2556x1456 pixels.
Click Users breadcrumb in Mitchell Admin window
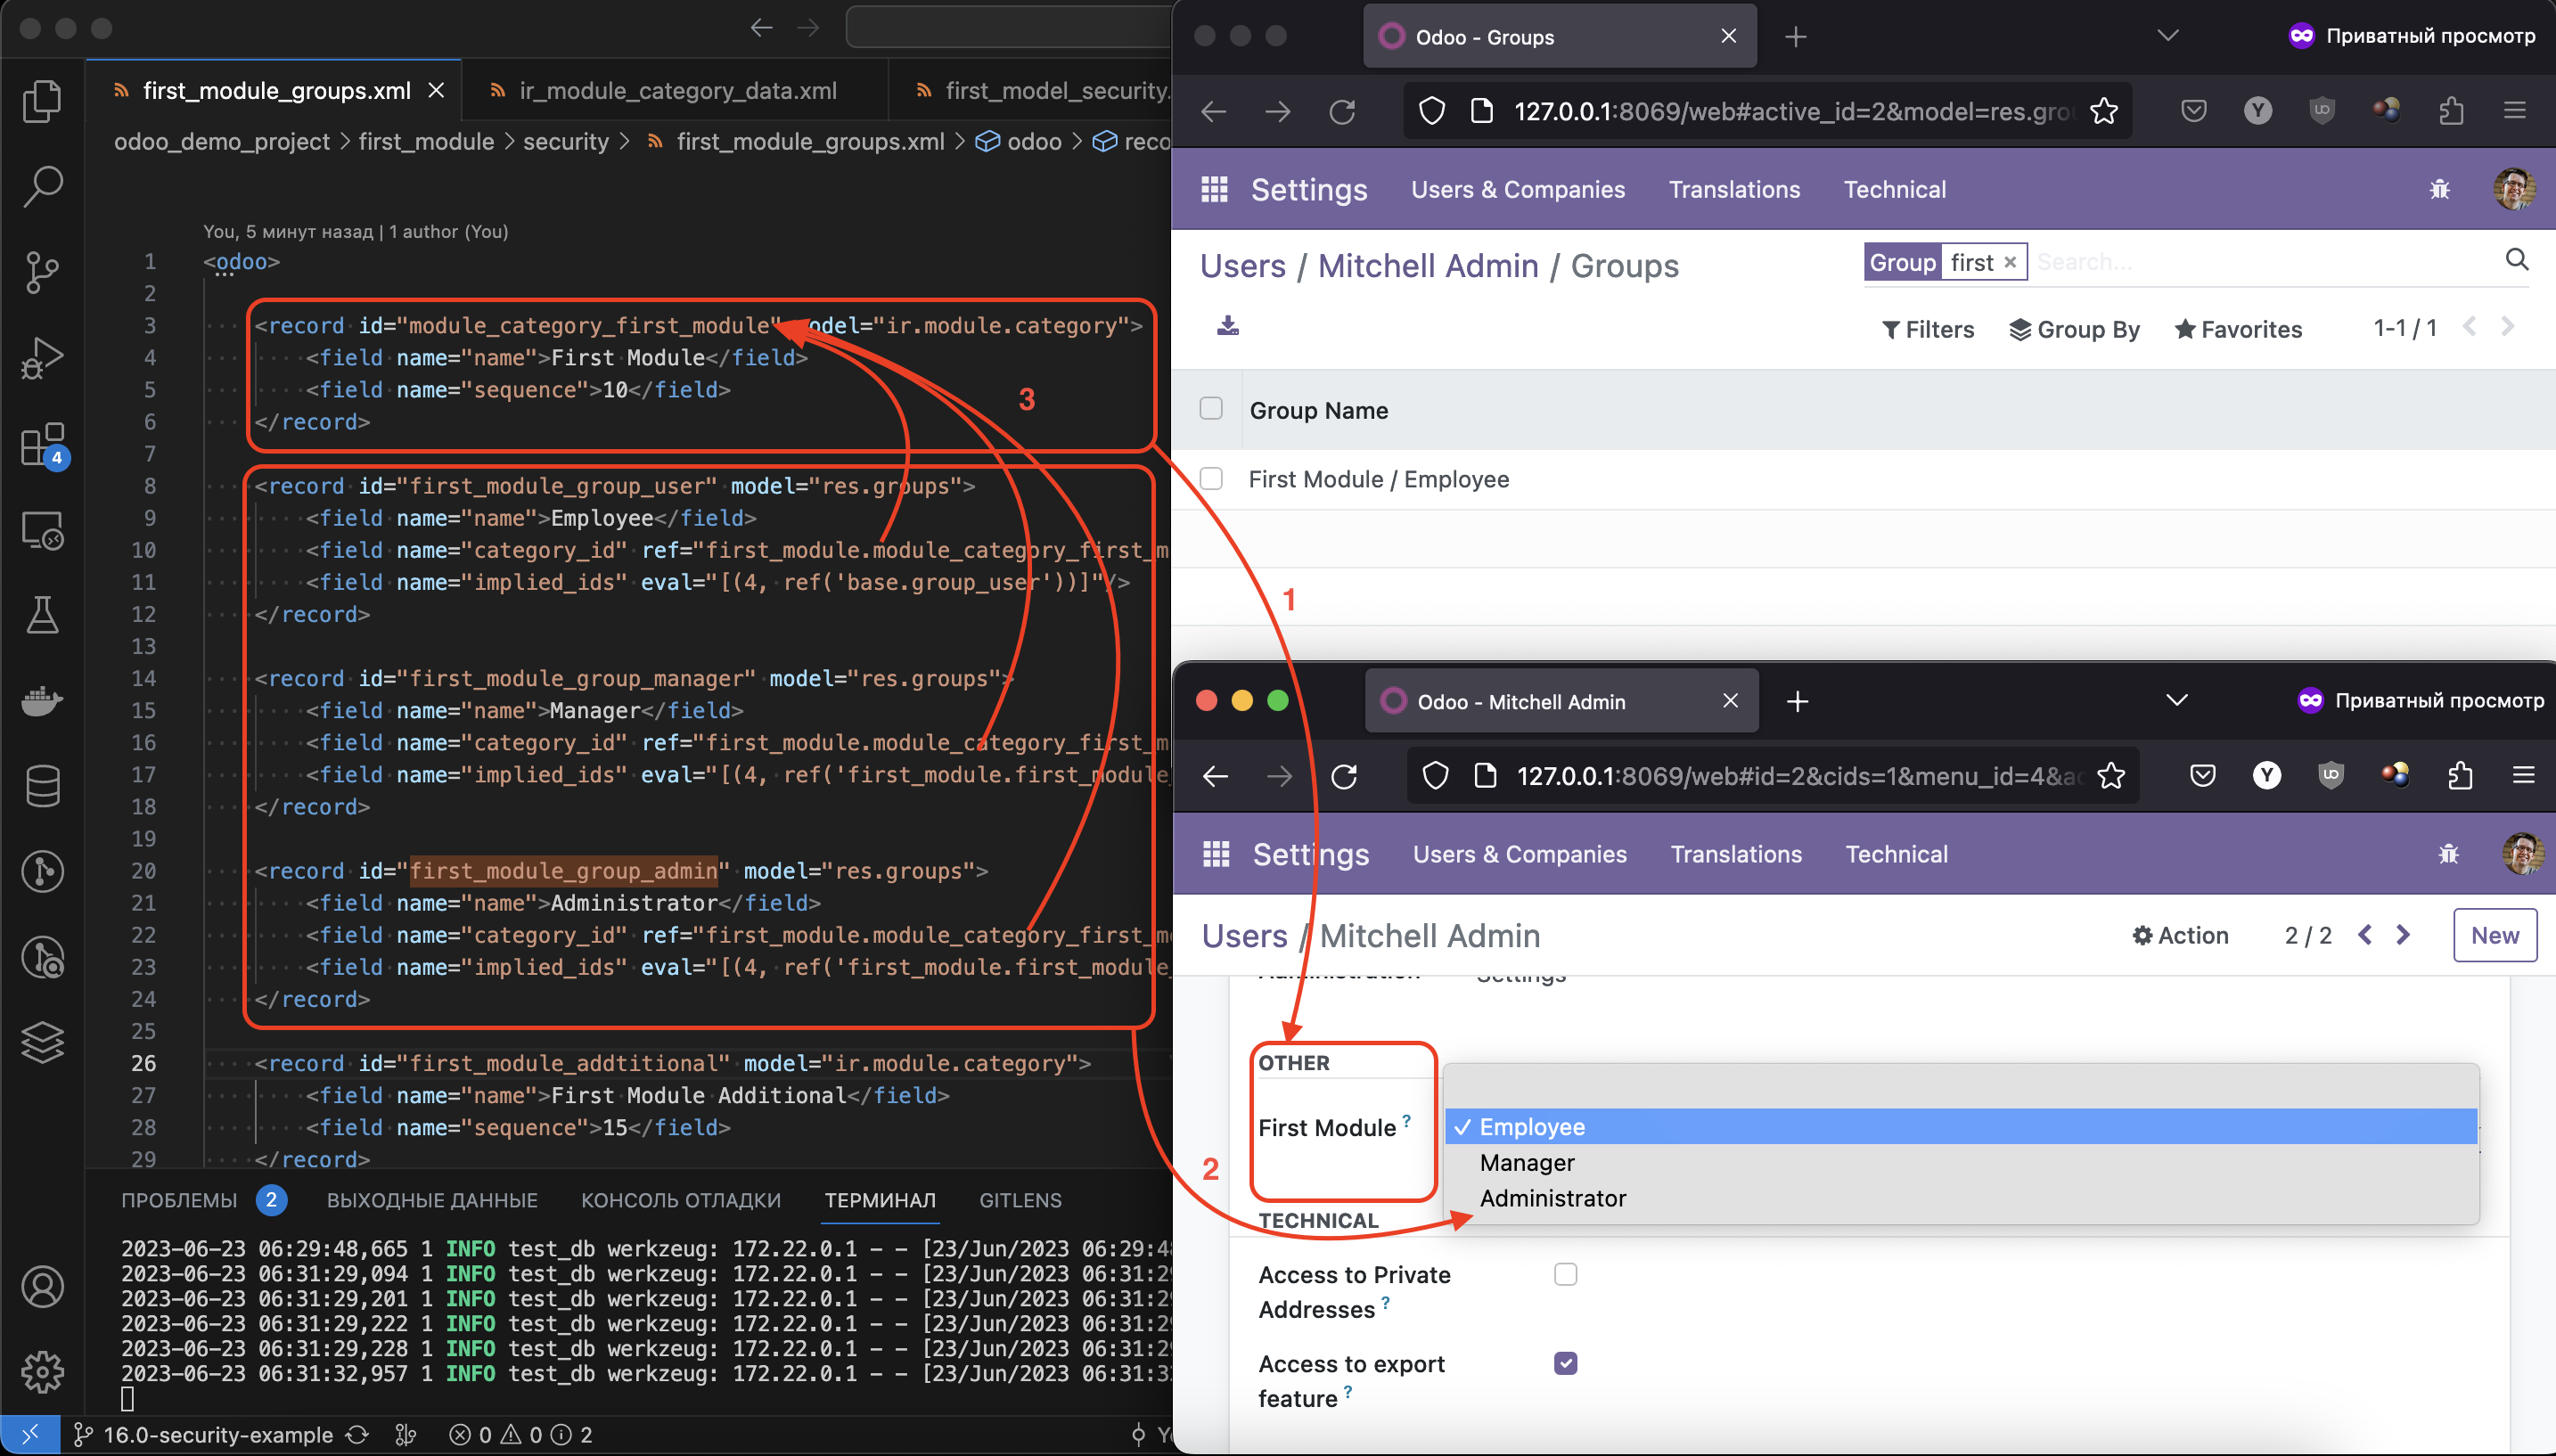click(1244, 935)
